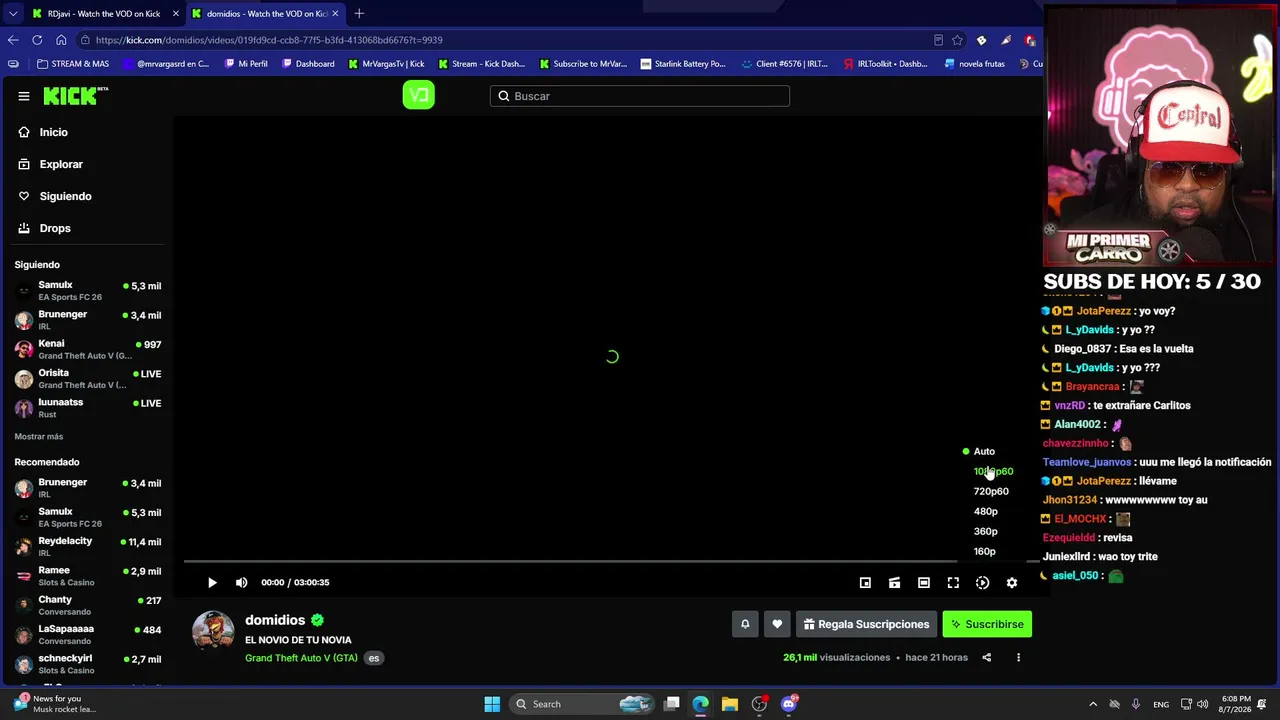Open Mi Perfil bookmark
1280x720 pixels.
[246, 64]
